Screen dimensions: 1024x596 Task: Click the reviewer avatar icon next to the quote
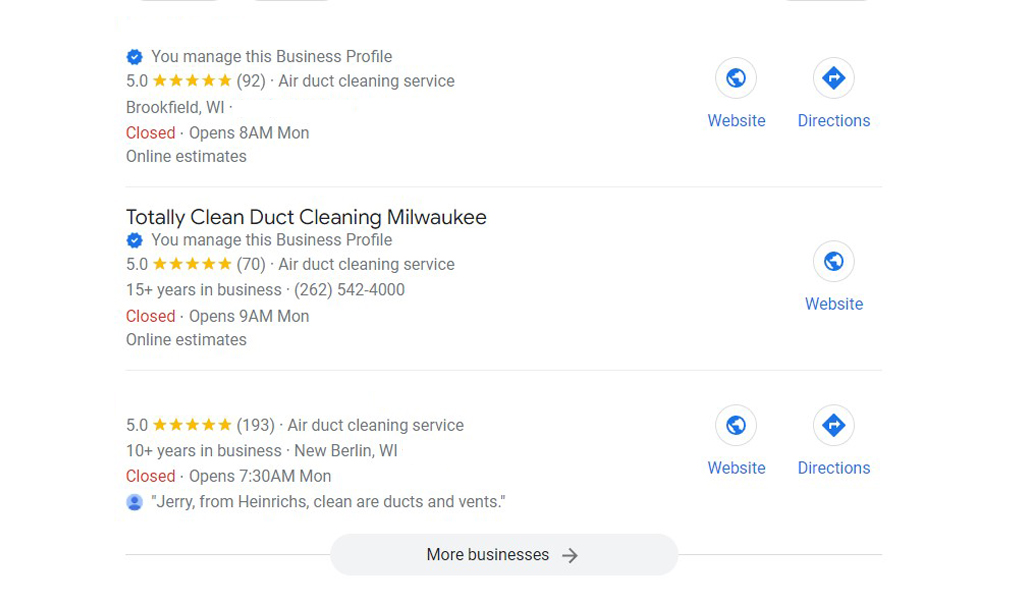pyautogui.click(x=134, y=502)
